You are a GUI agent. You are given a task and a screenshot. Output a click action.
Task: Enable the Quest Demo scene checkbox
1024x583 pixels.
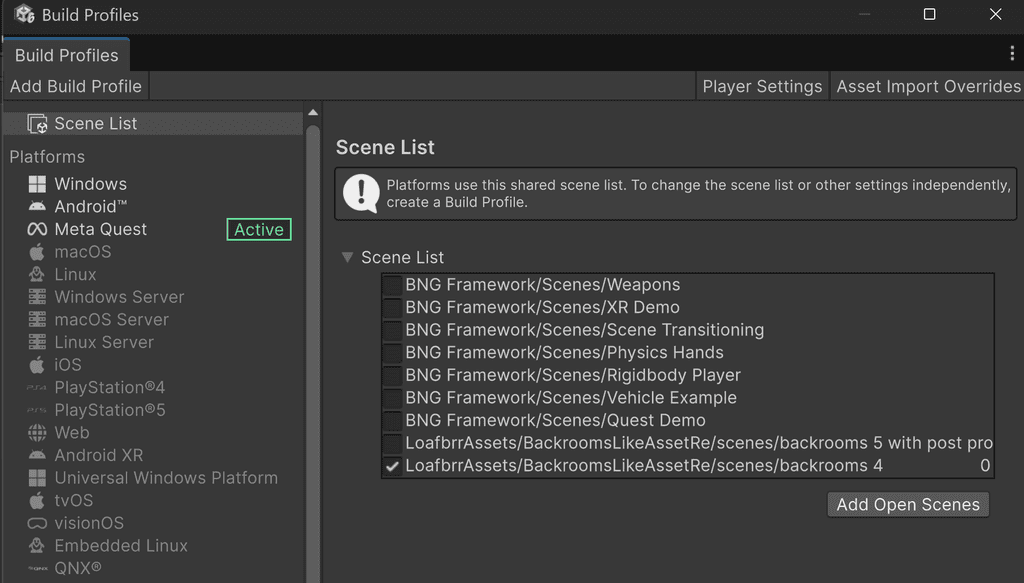click(x=392, y=420)
